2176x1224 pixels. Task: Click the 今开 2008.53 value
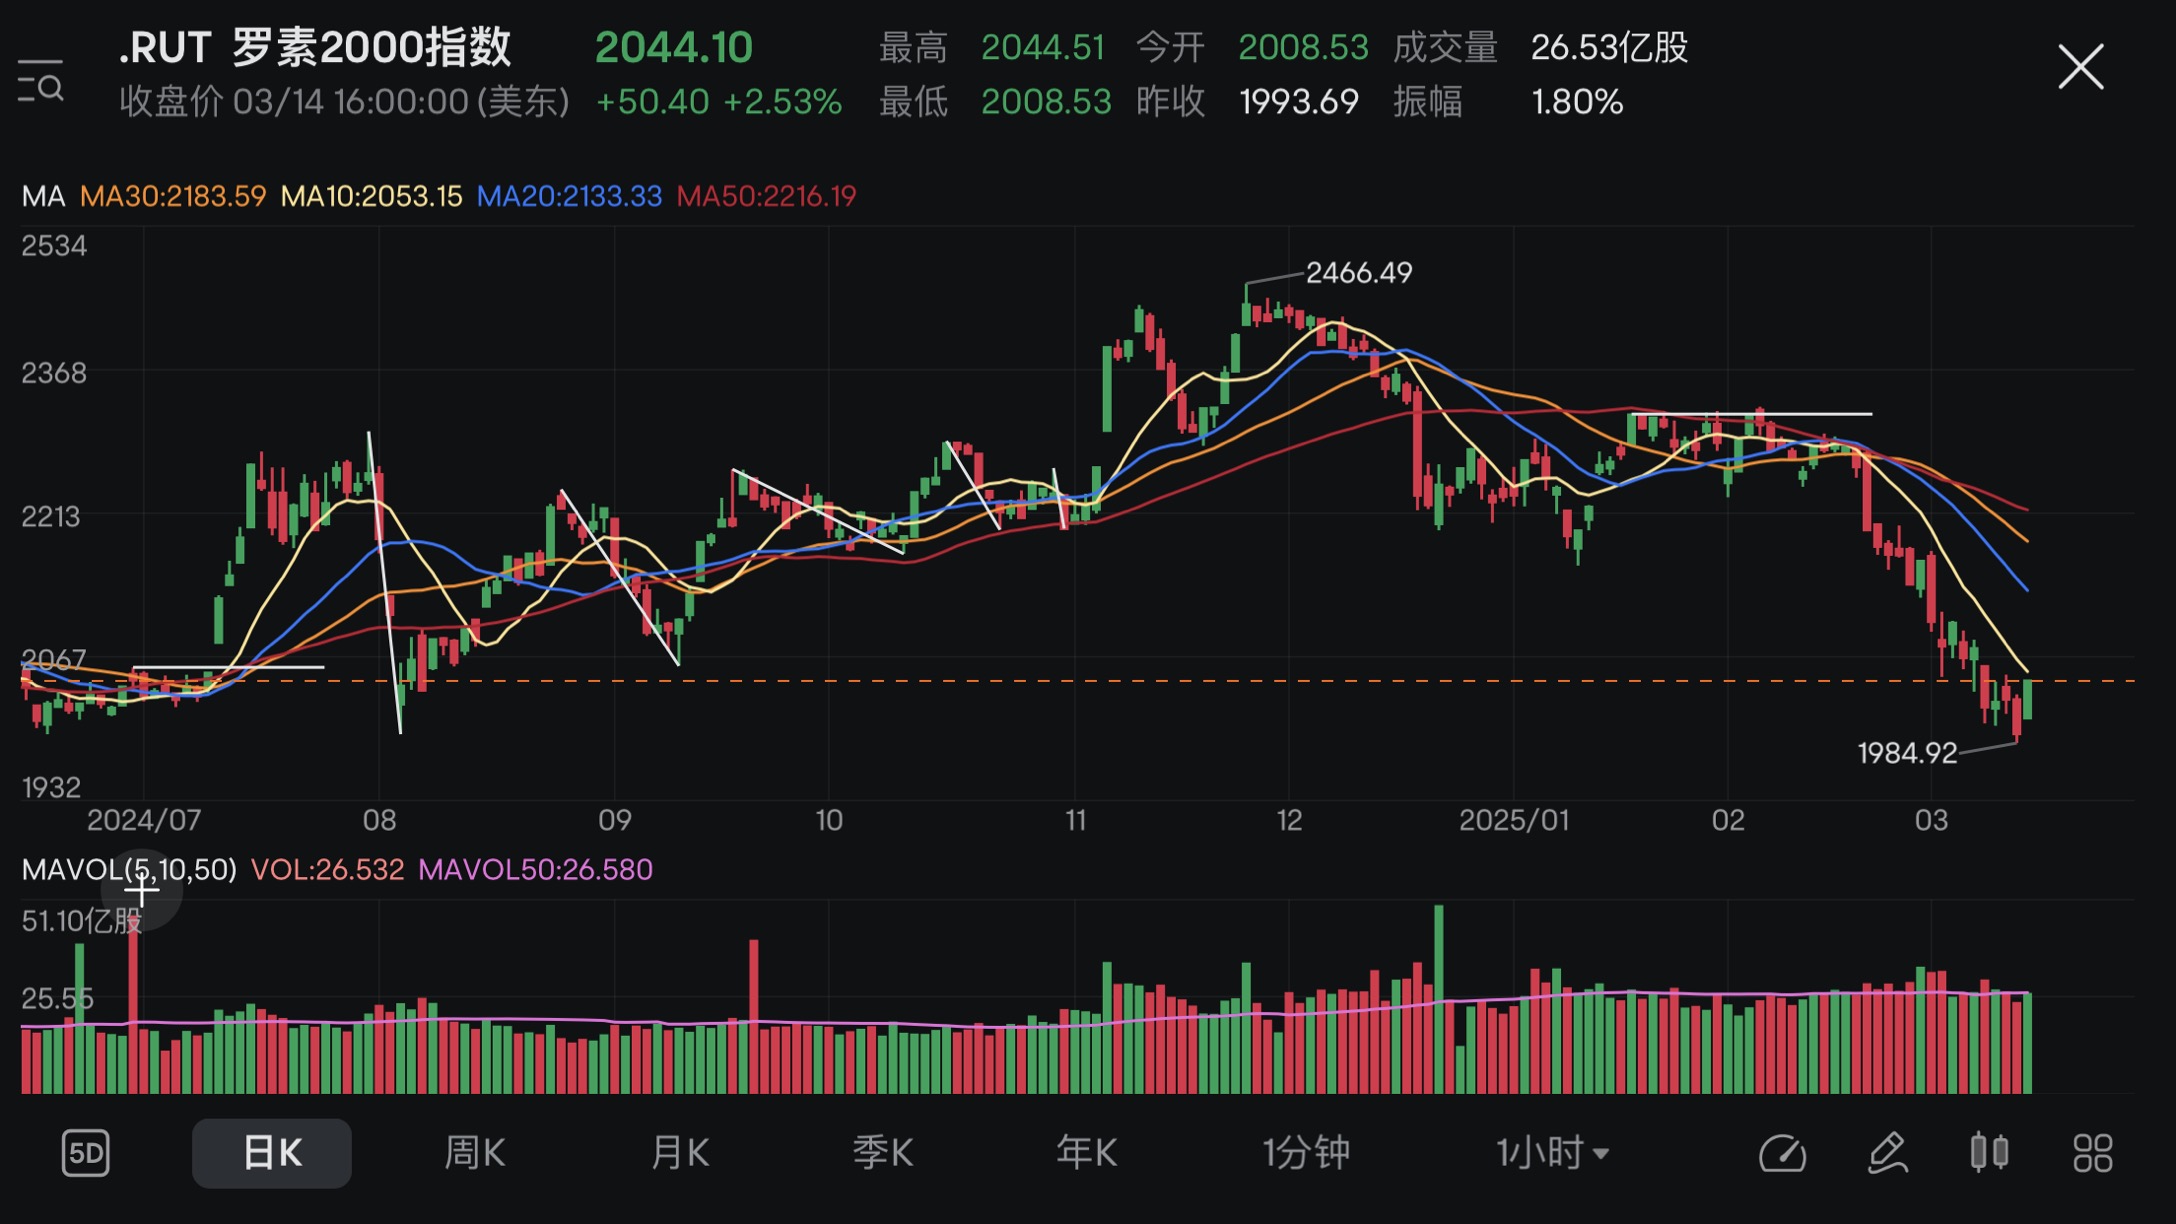pyautogui.click(x=1303, y=47)
